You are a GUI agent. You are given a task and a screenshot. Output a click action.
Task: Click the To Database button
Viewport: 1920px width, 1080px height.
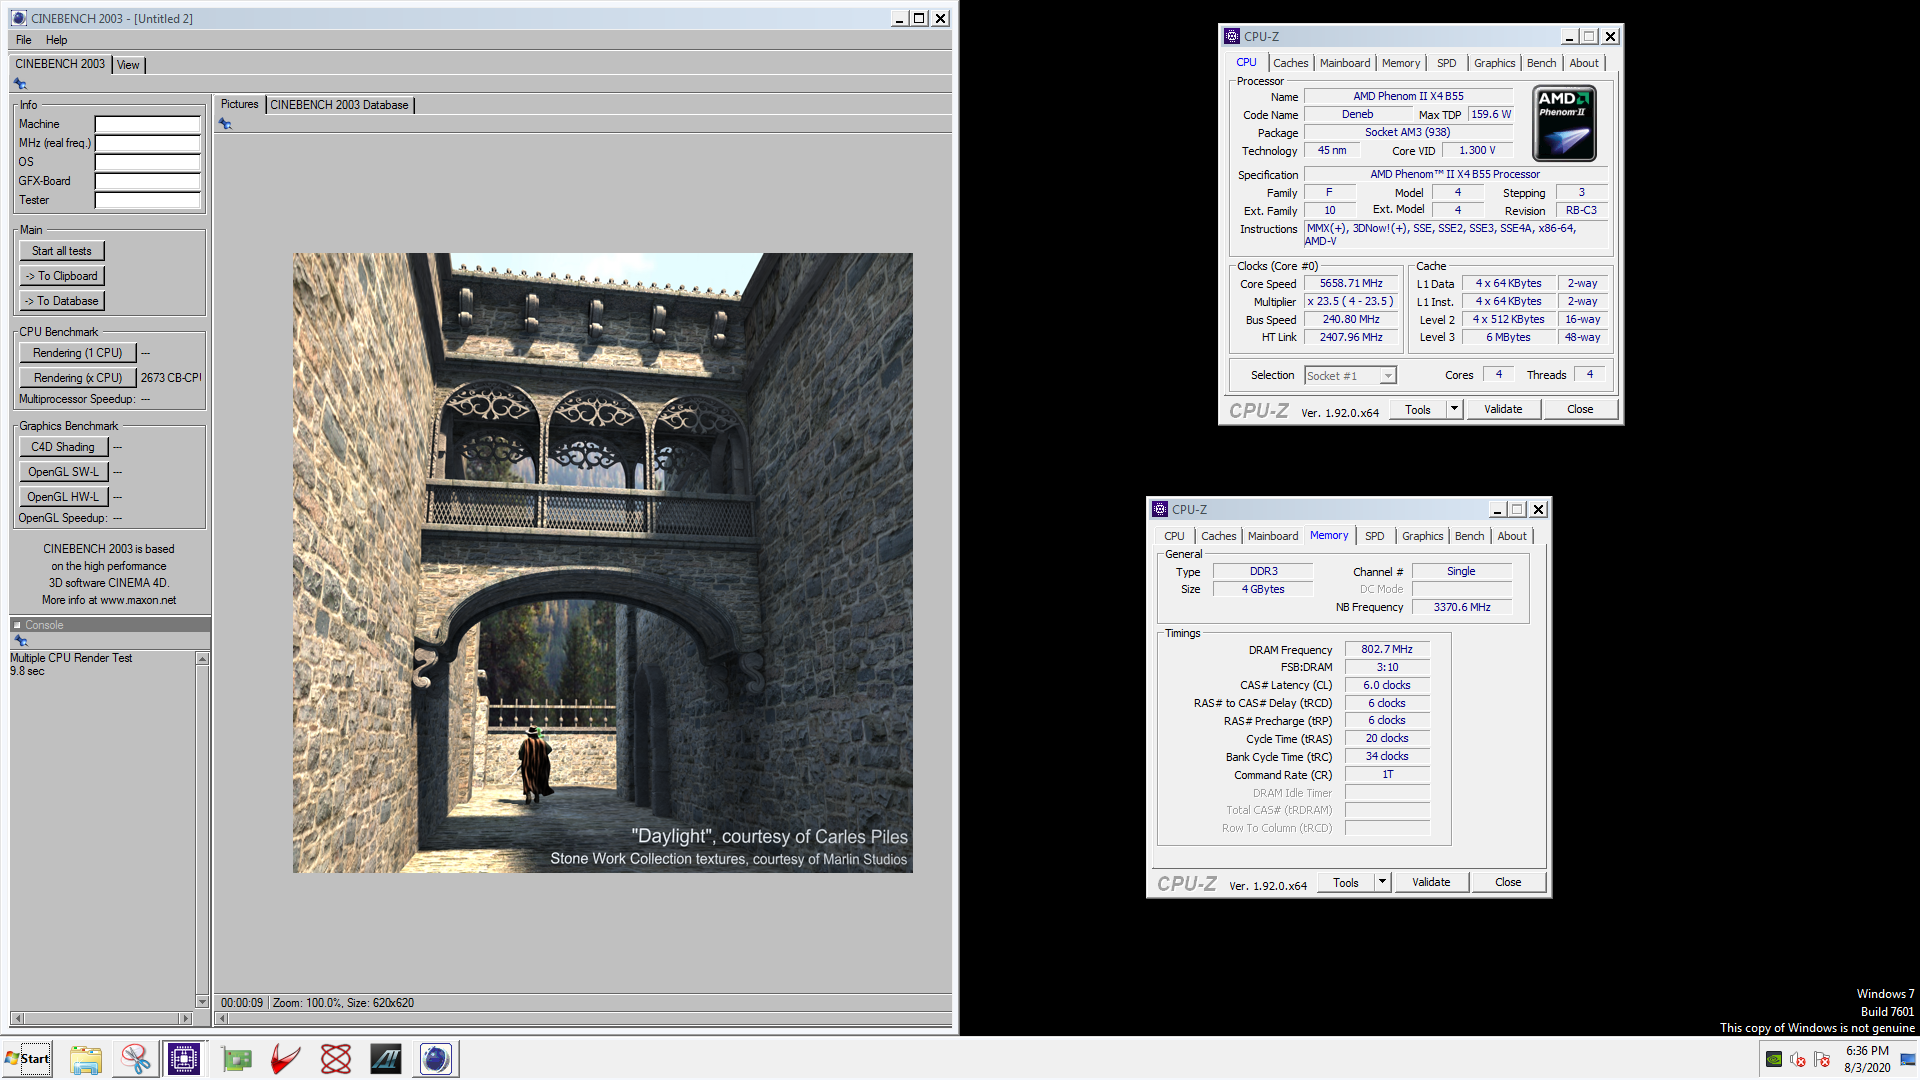click(x=62, y=301)
